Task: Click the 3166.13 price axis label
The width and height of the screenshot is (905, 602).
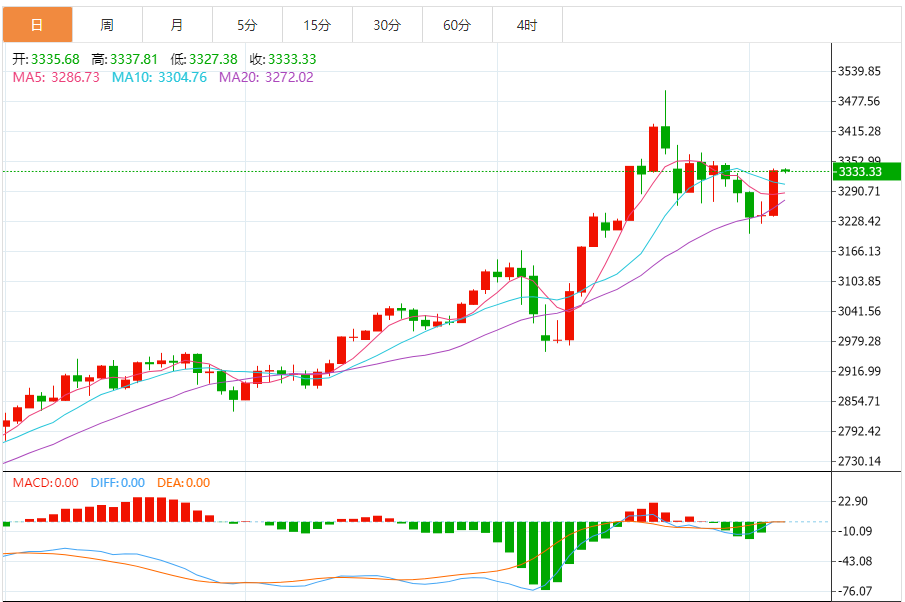Action: 859,251
